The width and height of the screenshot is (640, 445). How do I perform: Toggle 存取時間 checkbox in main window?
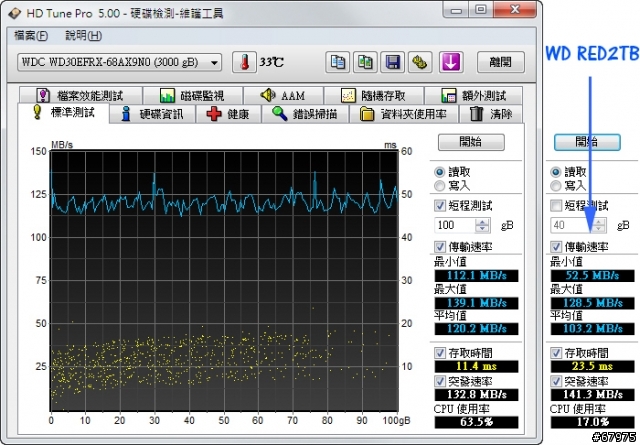pyautogui.click(x=440, y=353)
